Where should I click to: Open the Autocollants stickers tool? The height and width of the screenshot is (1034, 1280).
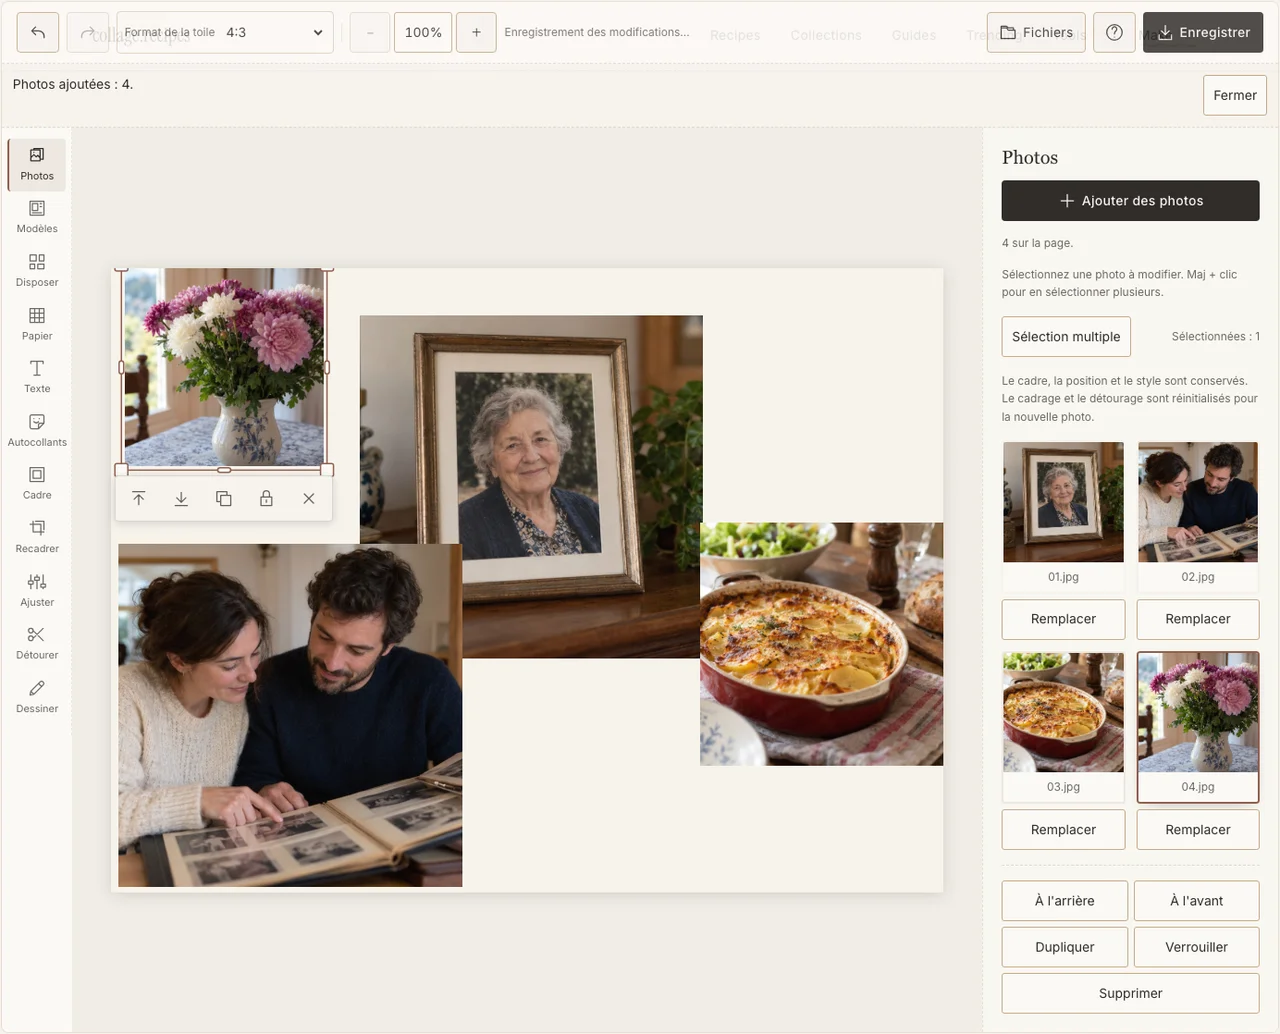pos(37,430)
